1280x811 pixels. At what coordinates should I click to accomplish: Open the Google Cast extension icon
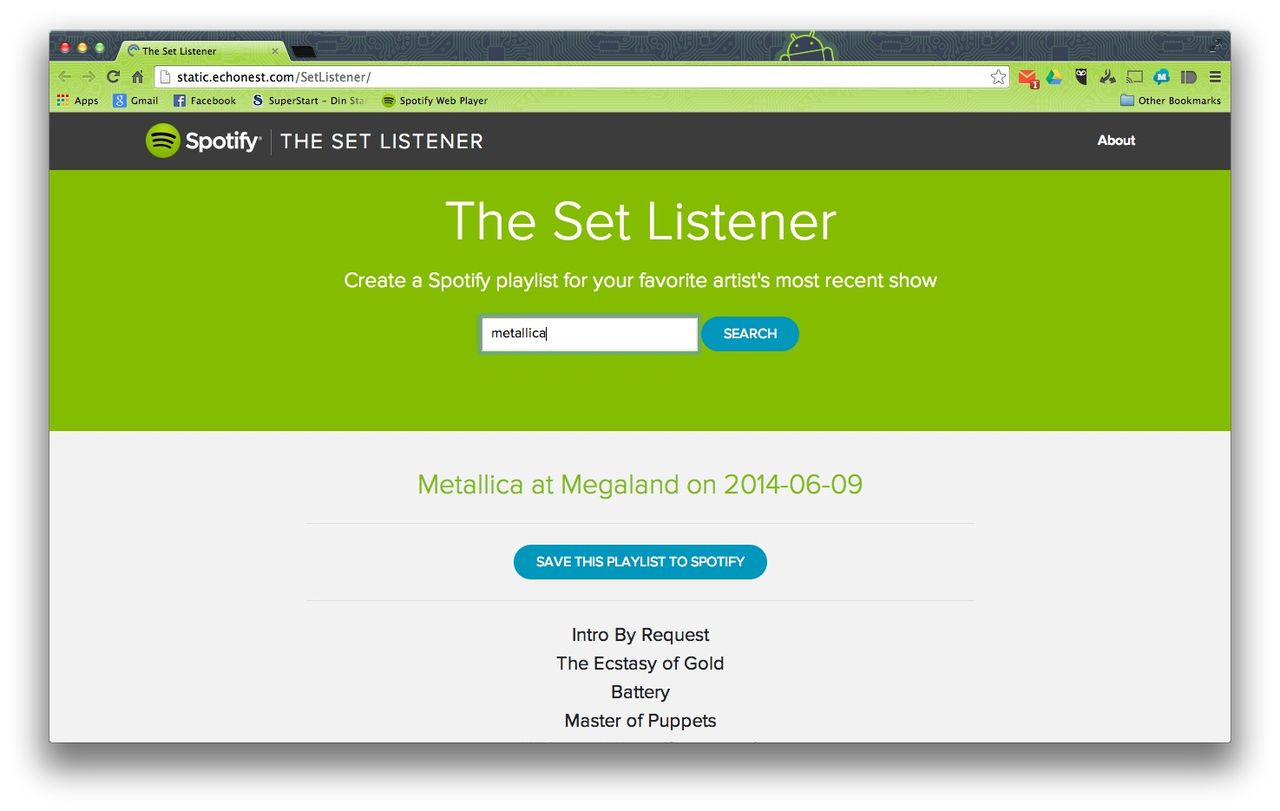pos(1134,77)
